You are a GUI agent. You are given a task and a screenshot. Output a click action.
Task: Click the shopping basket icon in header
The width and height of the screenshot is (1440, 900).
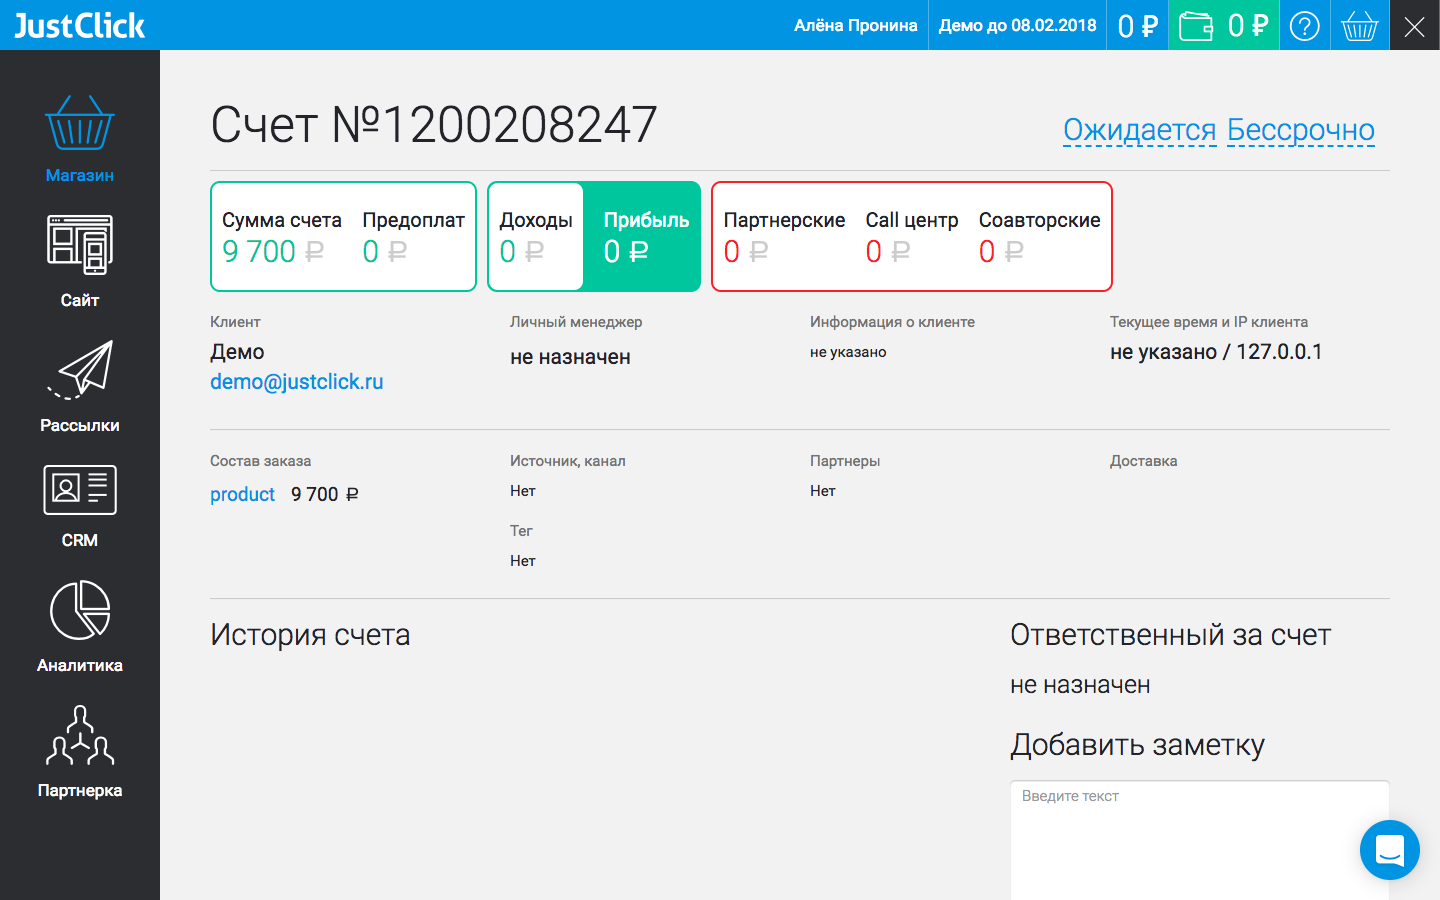[x=1359, y=25]
